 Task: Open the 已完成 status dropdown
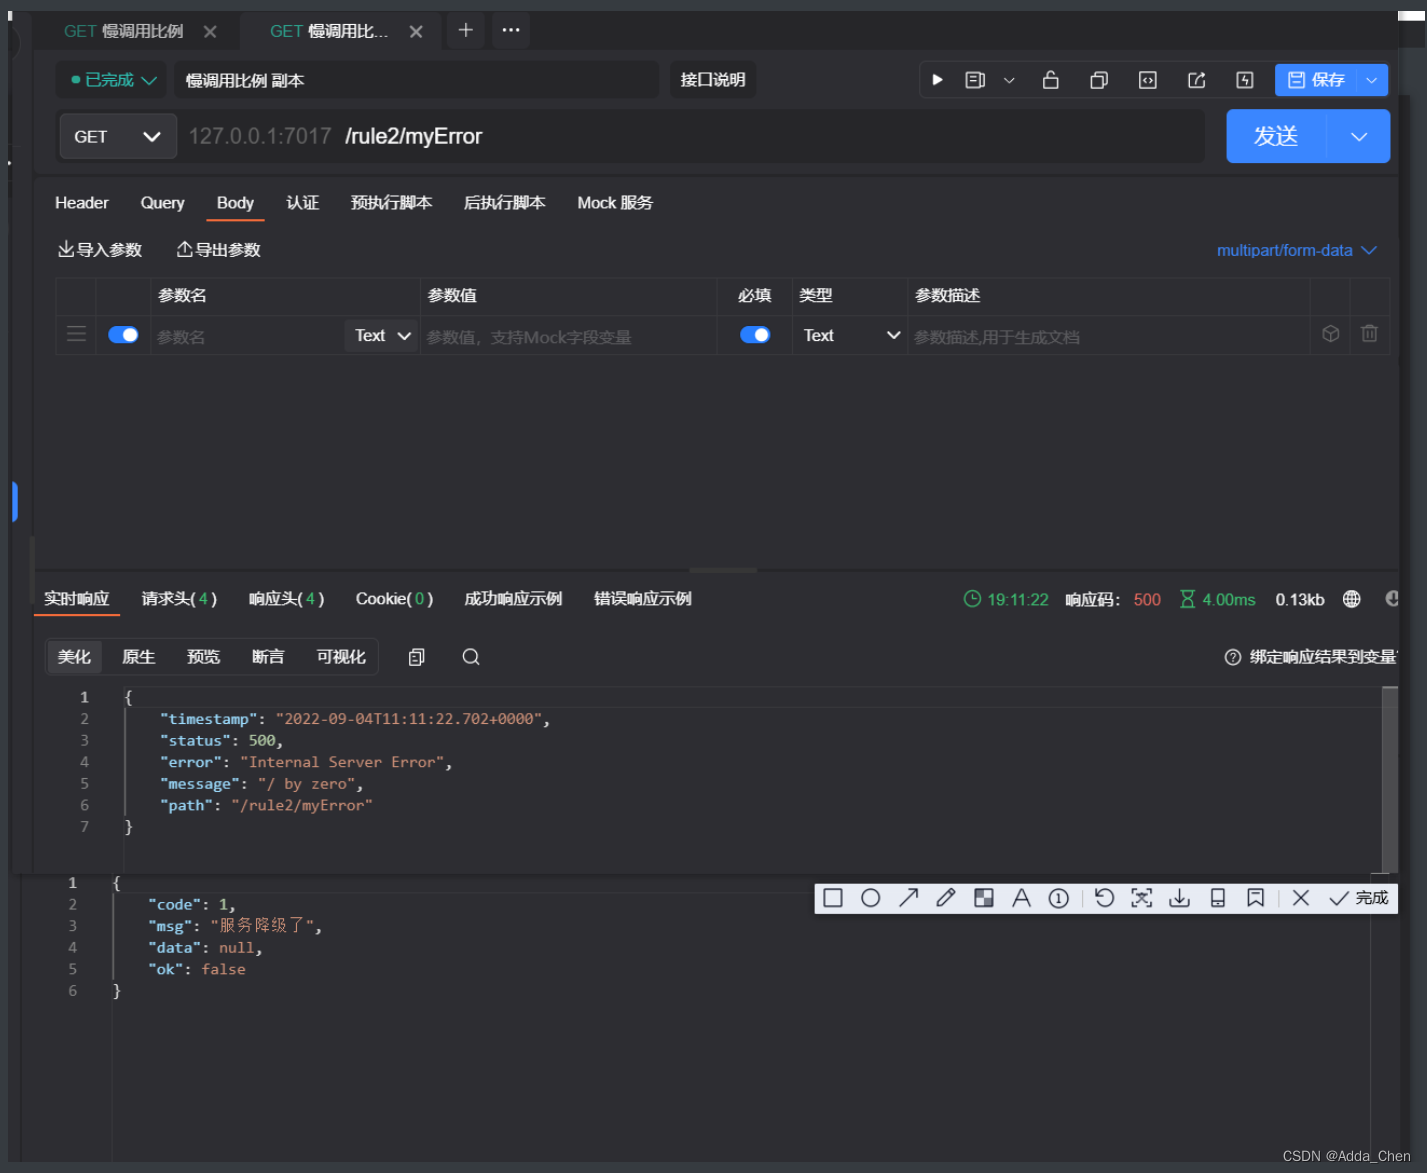[113, 80]
